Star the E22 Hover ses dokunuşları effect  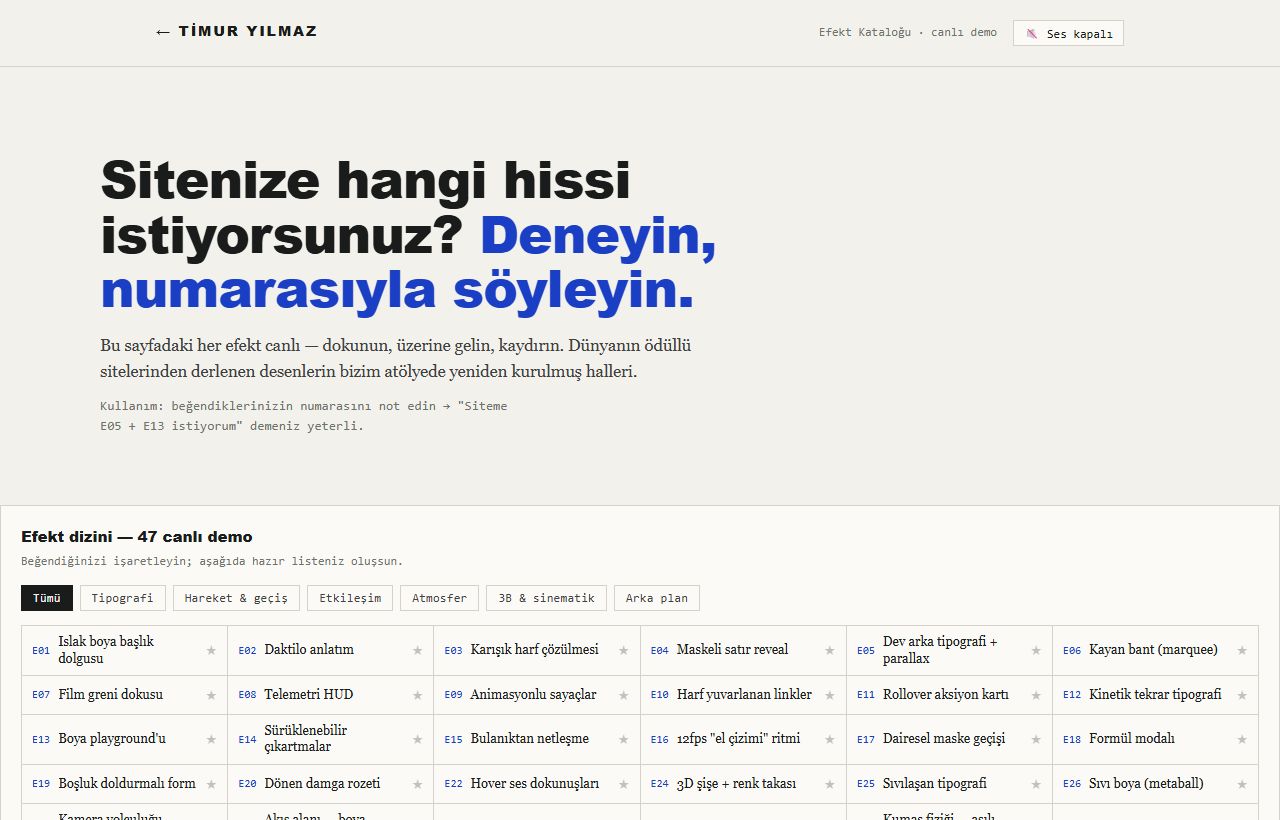point(623,784)
